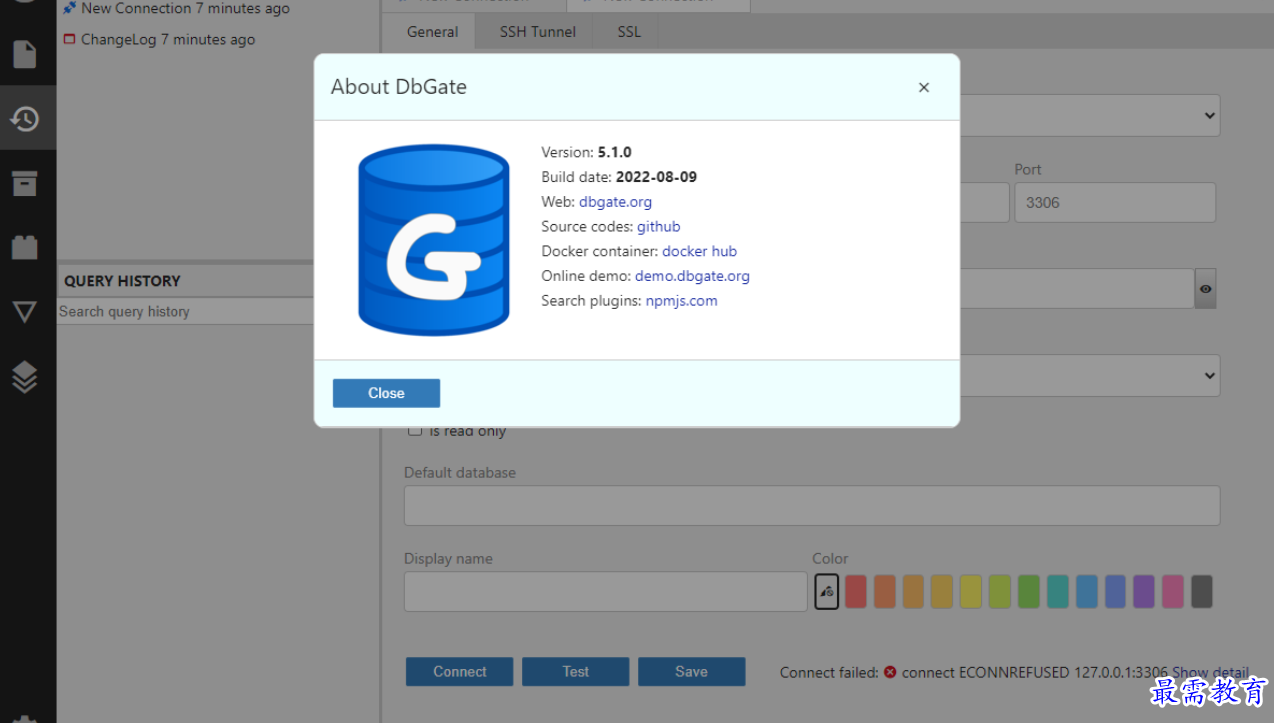Switch to the General tab
The height and width of the screenshot is (723, 1274).
[x=432, y=32]
